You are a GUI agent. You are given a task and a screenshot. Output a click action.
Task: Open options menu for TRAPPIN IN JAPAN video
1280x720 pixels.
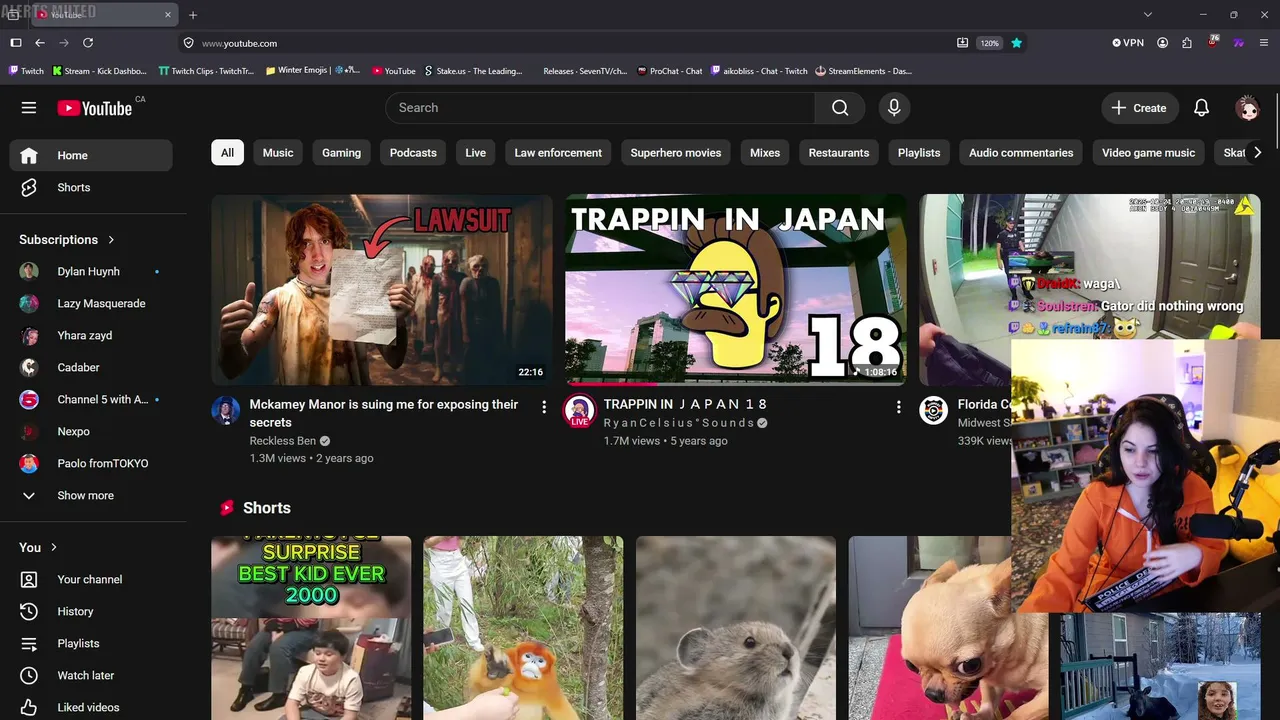(898, 407)
